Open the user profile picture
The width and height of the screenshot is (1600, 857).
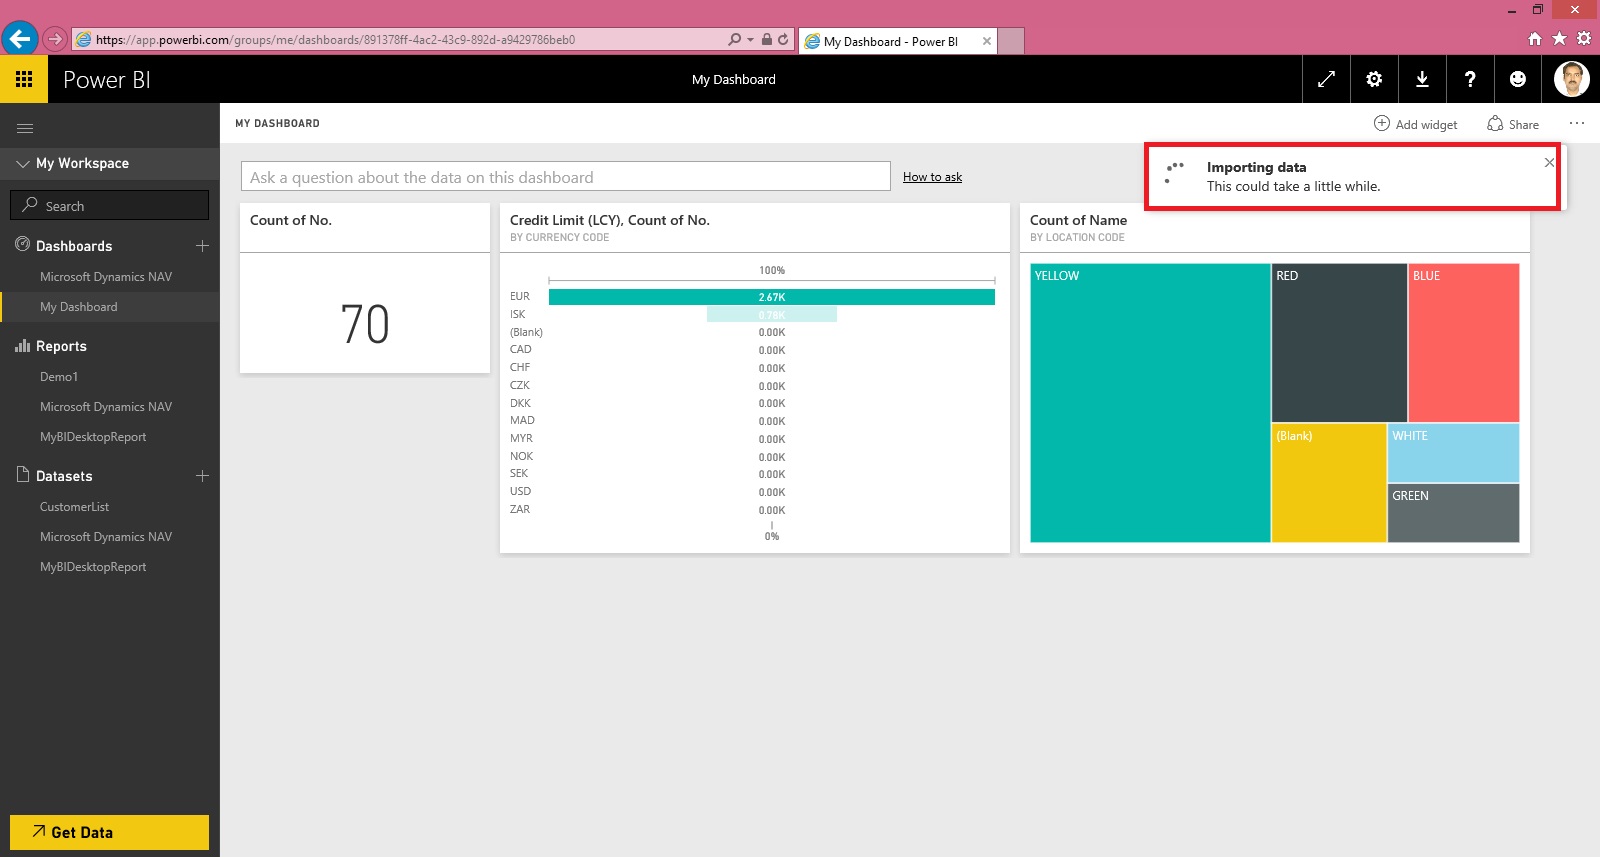point(1572,79)
